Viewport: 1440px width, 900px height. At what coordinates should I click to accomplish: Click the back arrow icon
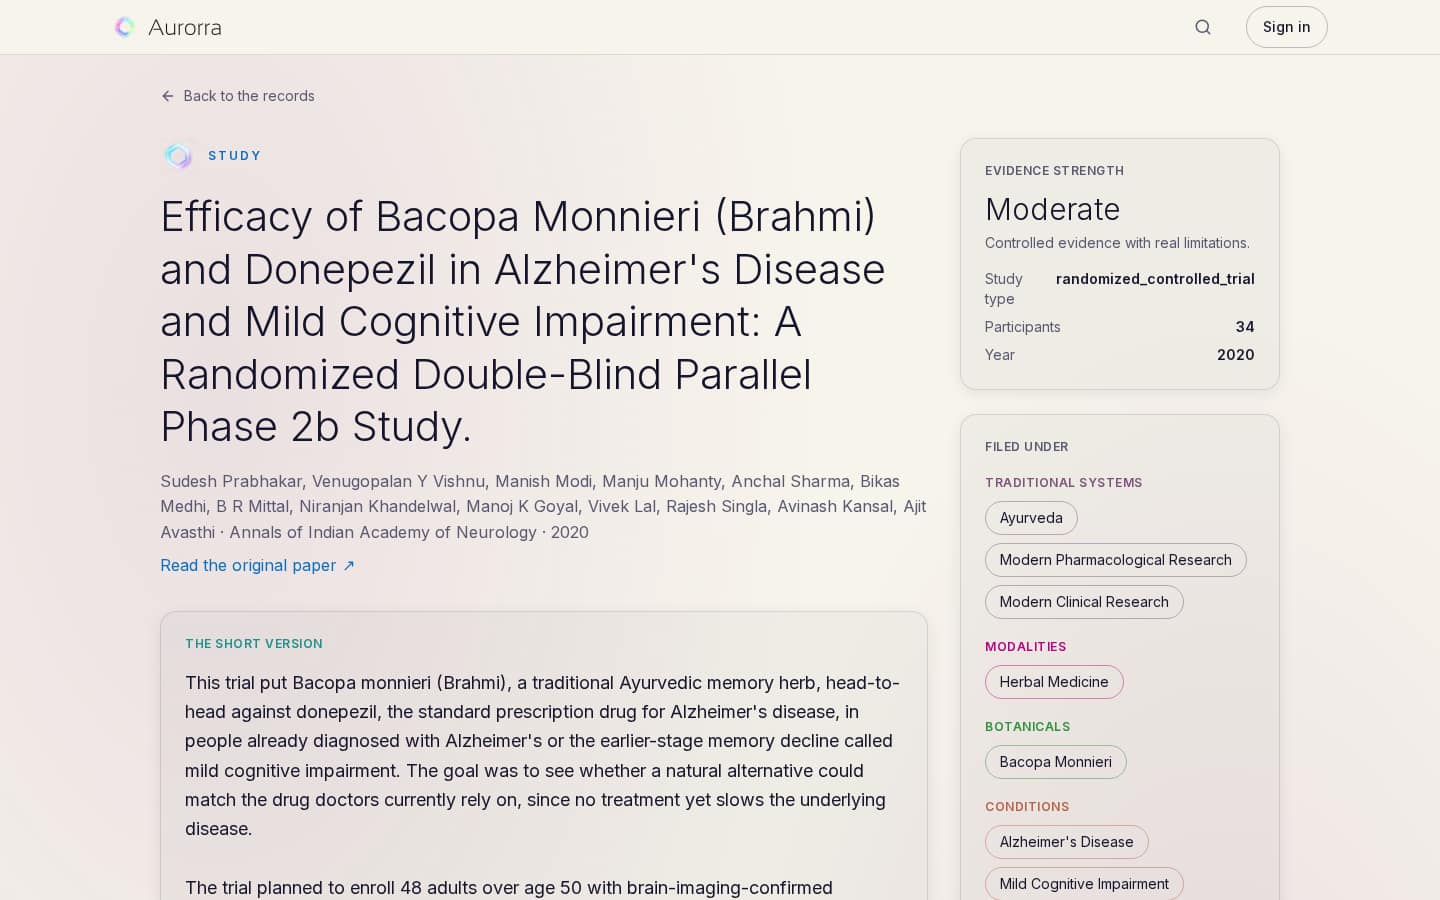click(168, 96)
